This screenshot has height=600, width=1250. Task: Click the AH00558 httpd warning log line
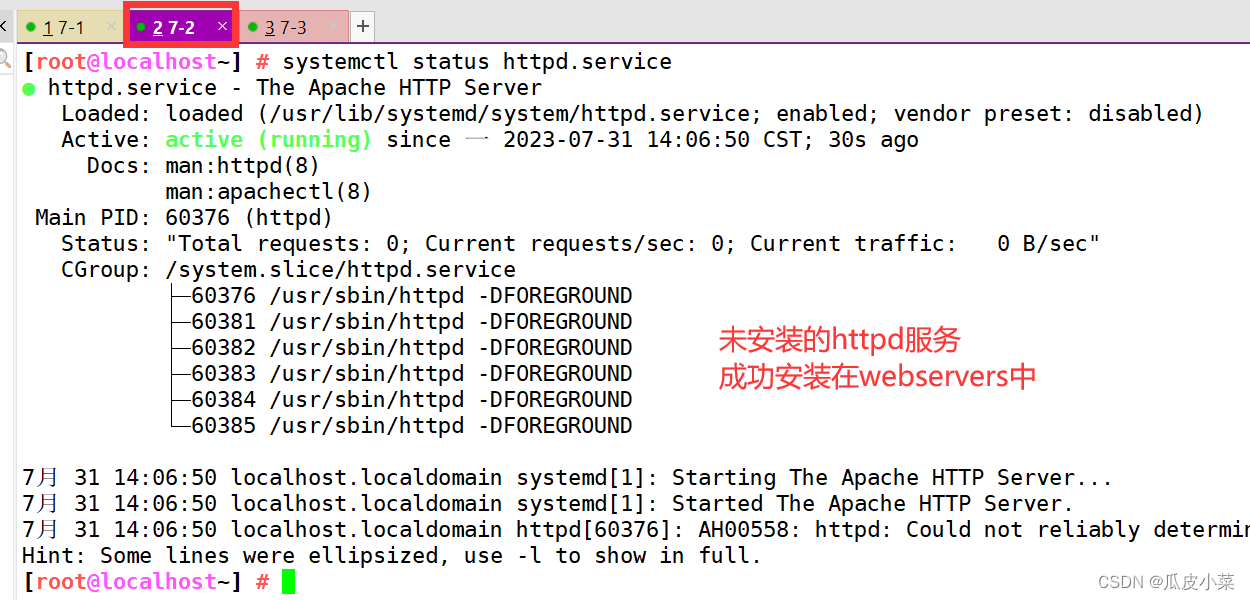pyautogui.click(x=636, y=530)
